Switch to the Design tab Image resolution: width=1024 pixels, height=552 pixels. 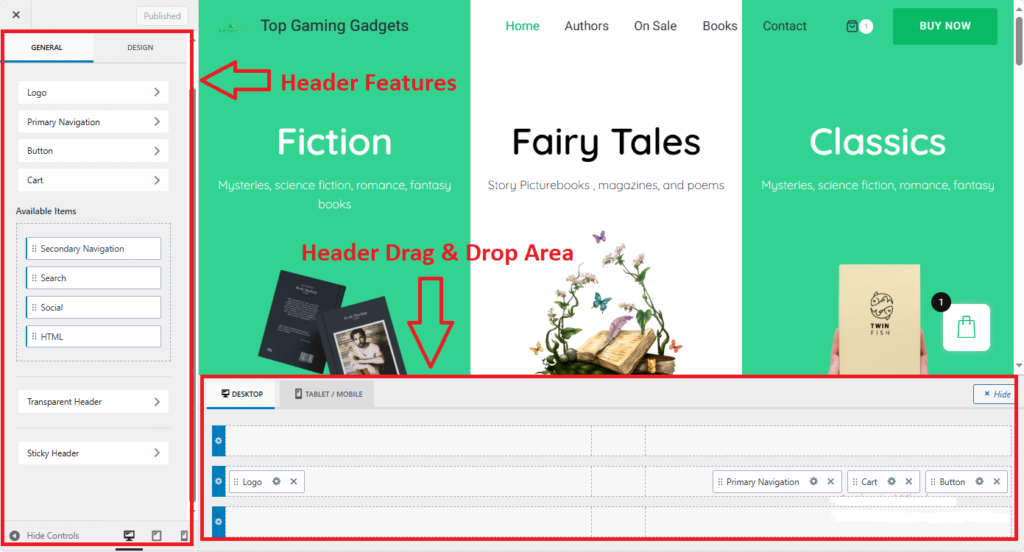(140, 47)
